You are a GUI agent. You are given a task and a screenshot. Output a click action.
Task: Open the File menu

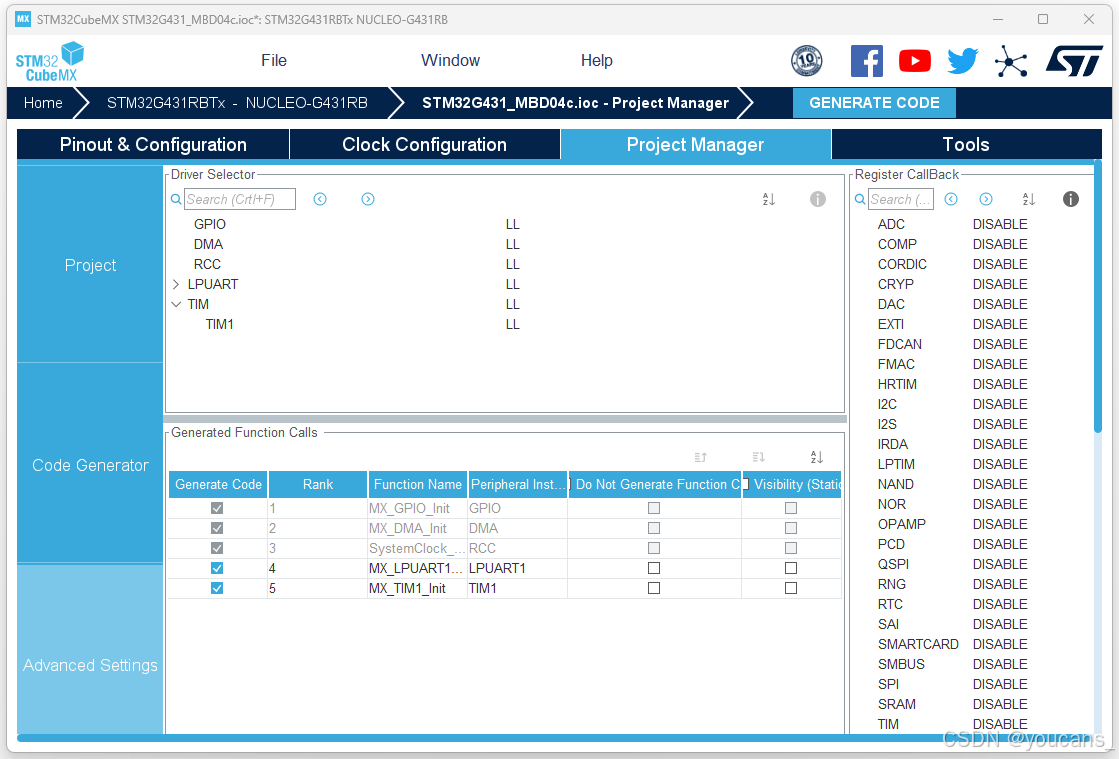pos(274,61)
